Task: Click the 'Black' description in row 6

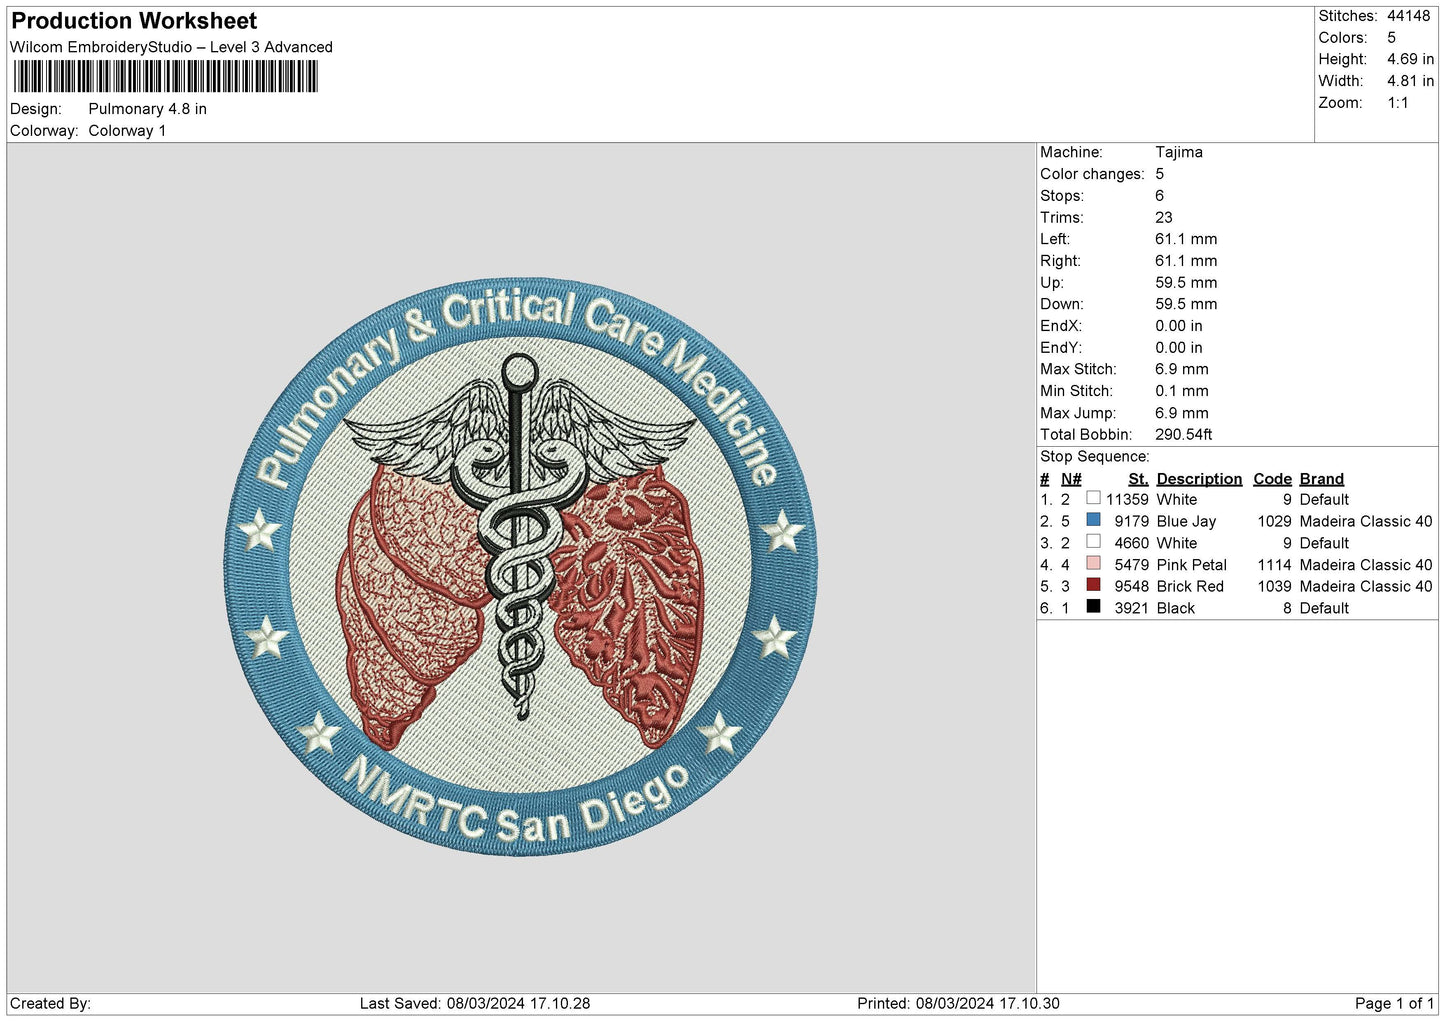Action: (x=1176, y=609)
